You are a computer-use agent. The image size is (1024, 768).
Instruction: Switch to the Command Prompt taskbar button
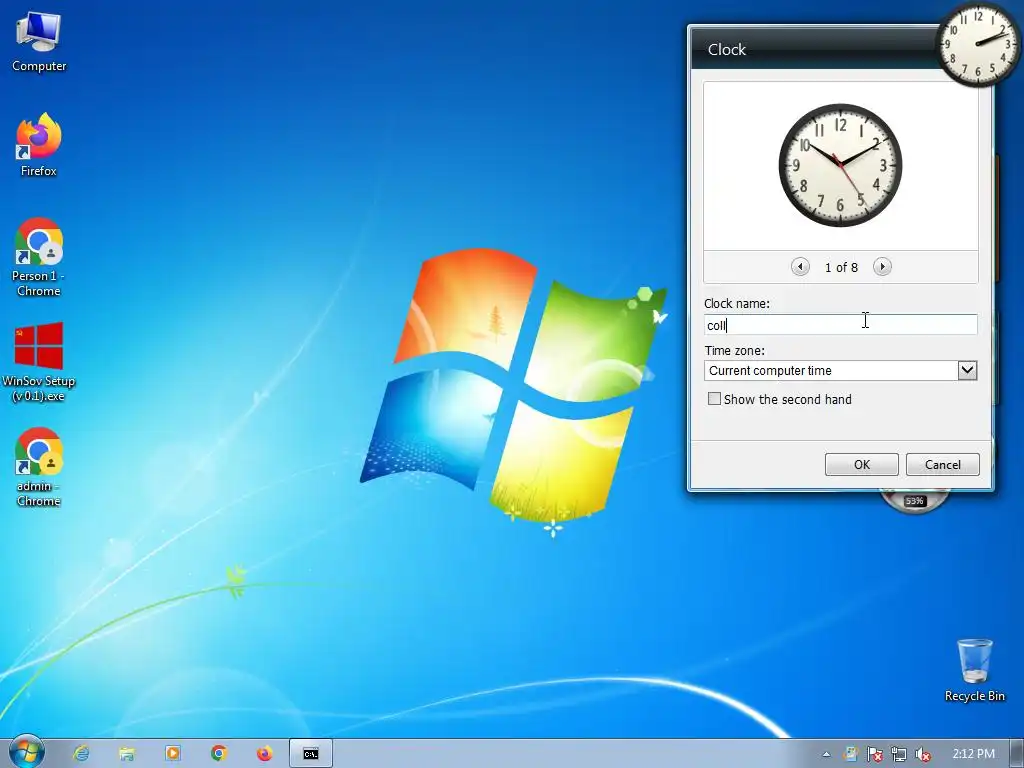(x=311, y=754)
